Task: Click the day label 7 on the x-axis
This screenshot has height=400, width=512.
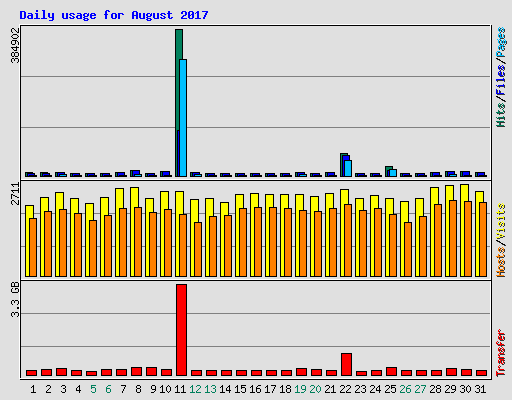Action: [123, 389]
